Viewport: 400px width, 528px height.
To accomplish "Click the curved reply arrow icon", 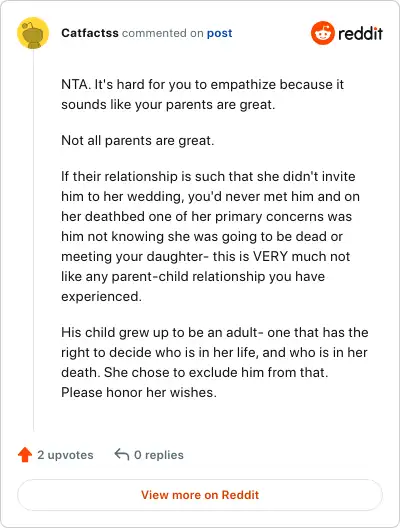I will (x=122, y=455).
